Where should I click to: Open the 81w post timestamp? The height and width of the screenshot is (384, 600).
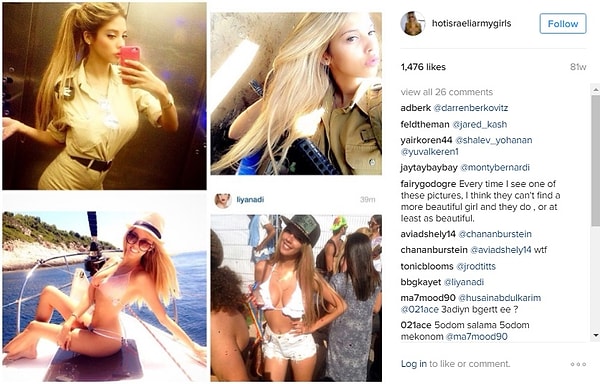(578, 67)
